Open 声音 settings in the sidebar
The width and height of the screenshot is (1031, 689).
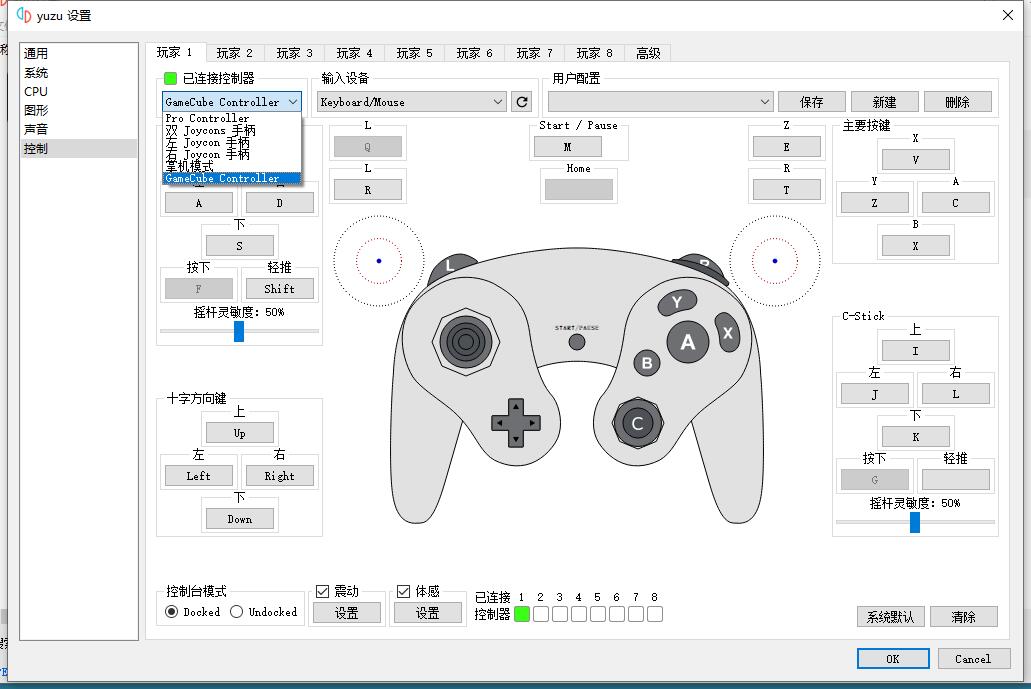[x=79, y=130]
